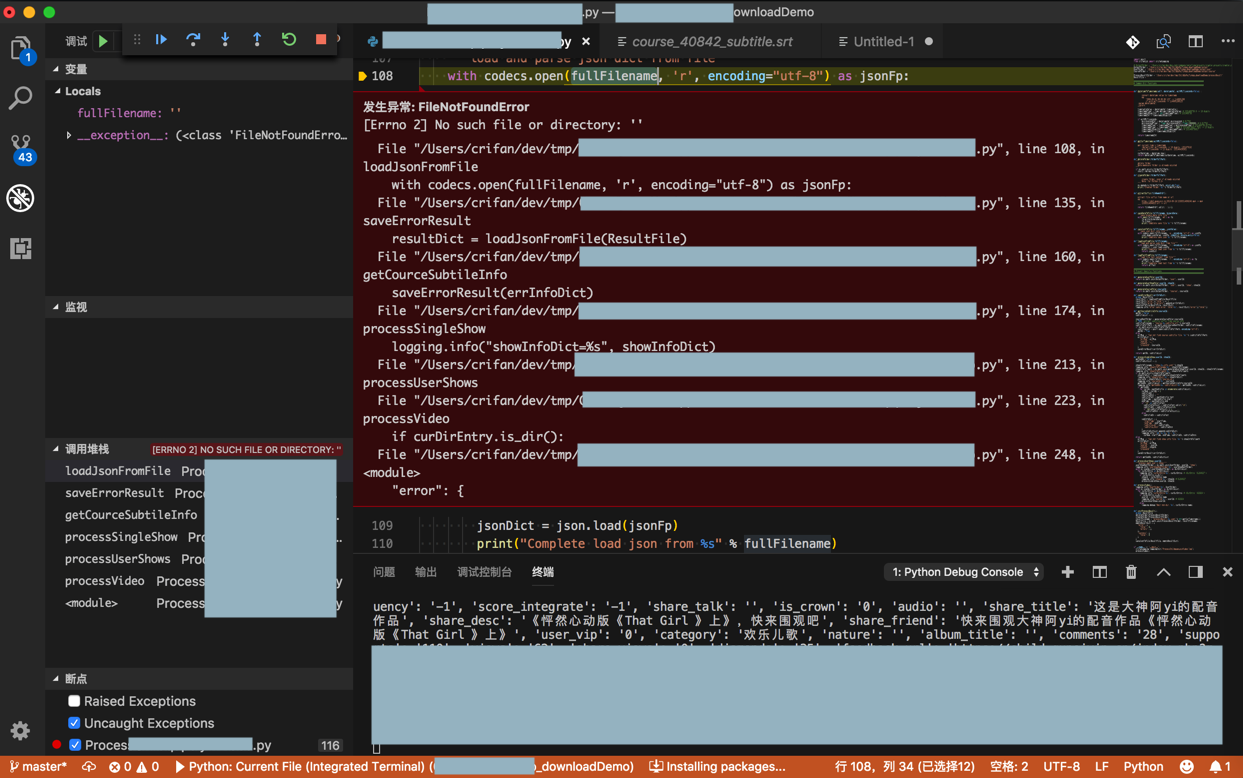
Task: Open the Explorer view in activity bar
Action: click(21, 49)
